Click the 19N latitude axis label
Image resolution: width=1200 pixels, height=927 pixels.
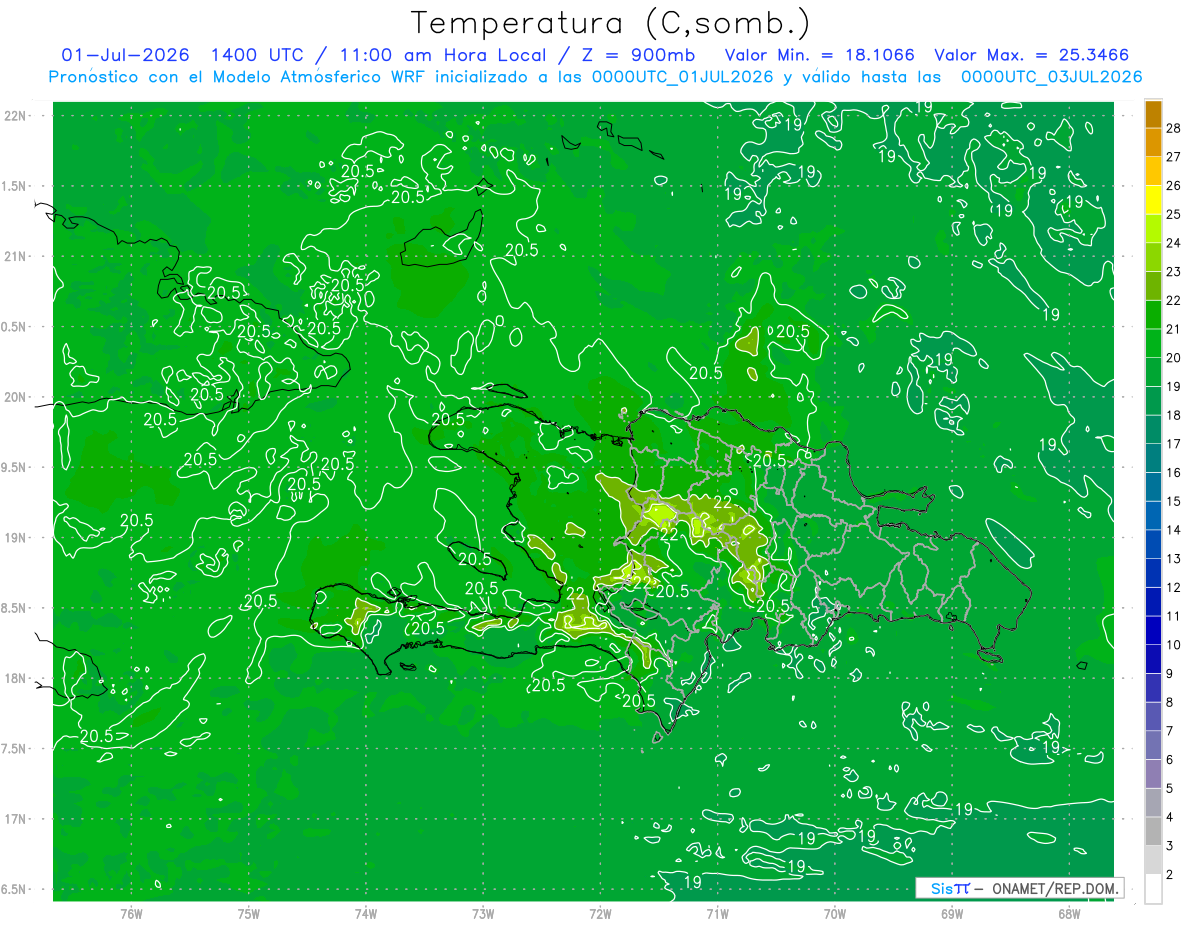click(x=17, y=538)
